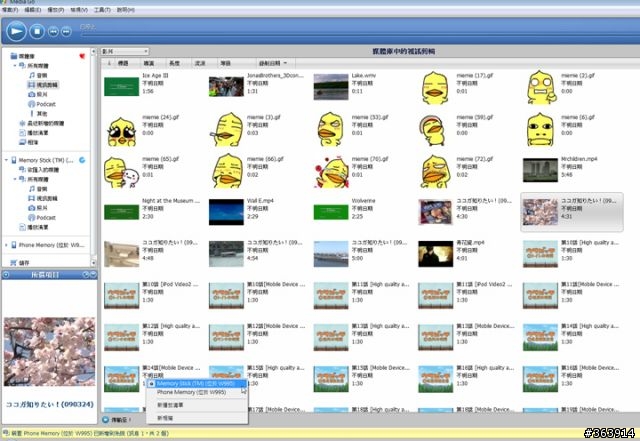
Task: Collapse the 所選項目 selected item panel
Action: (93, 274)
